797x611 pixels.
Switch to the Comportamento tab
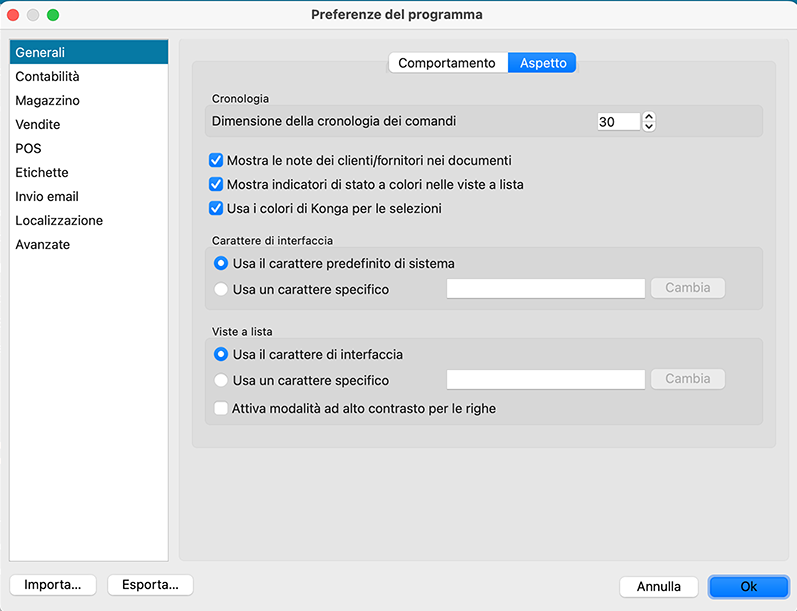point(446,63)
